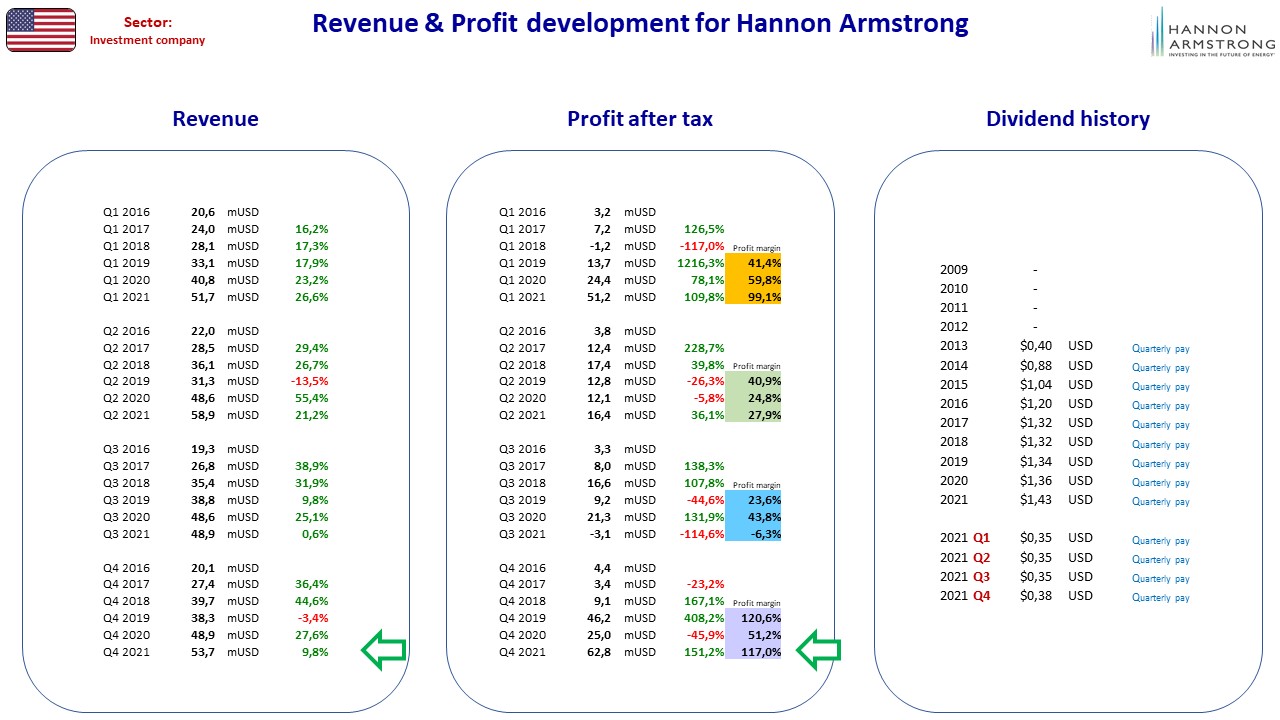The image size is (1280, 720).
Task: Click Q1 2021 revenue growth 26,6%
Action: (310, 297)
